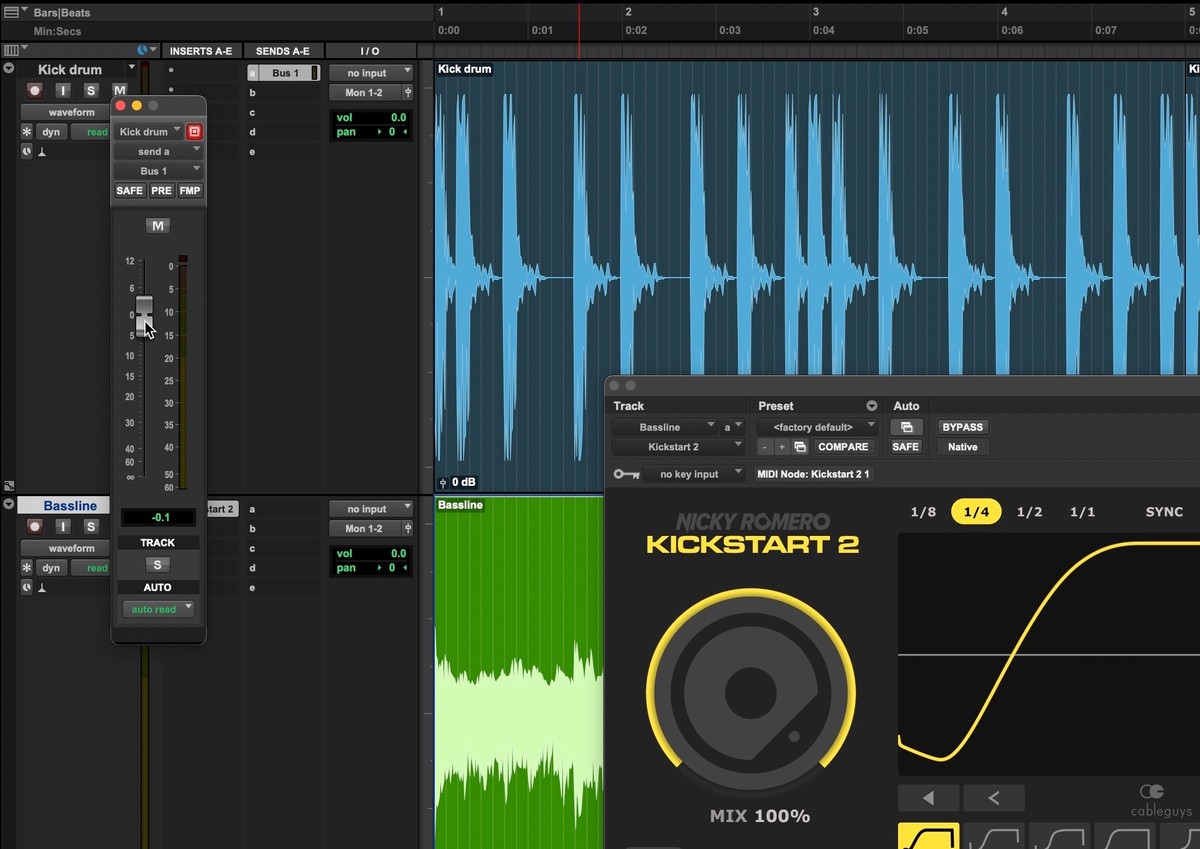The width and height of the screenshot is (1200, 849).
Task: Toggle the plug-in BYPASS button
Action: point(962,427)
